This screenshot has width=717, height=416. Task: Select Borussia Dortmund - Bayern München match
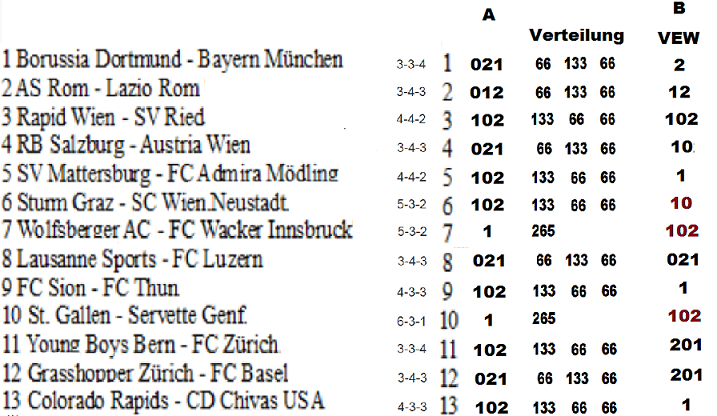click(x=172, y=60)
